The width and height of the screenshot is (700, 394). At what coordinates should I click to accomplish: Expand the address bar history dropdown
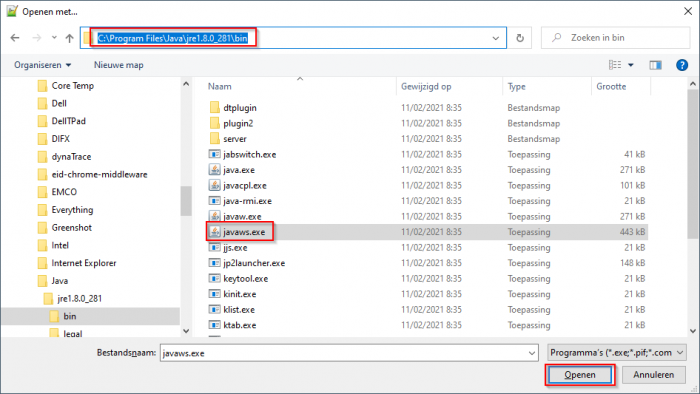[x=496, y=38]
